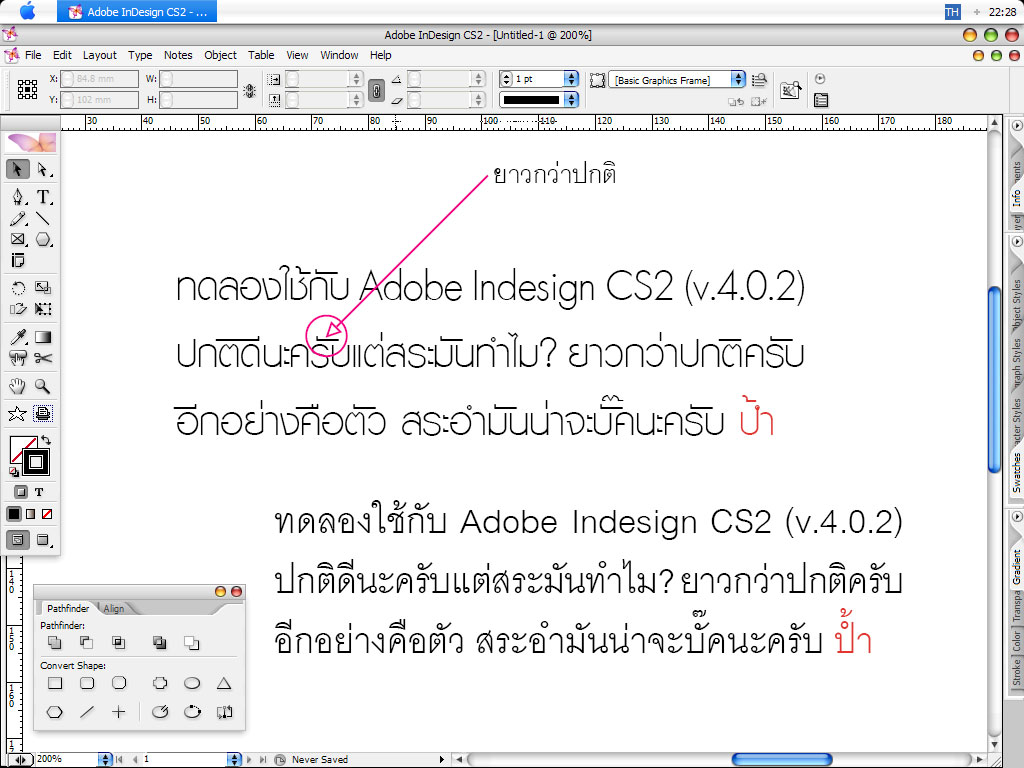
Task: Select the Scale tool
Action: pyautogui.click(x=43, y=288)
